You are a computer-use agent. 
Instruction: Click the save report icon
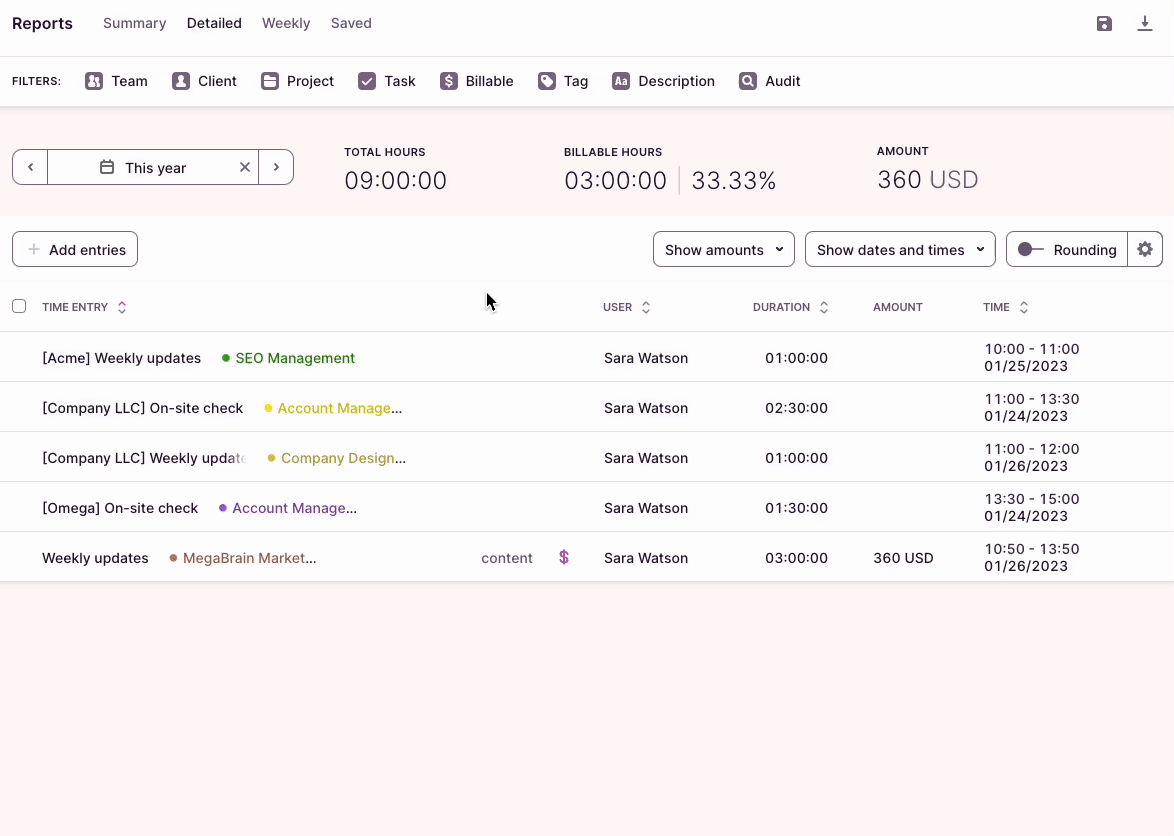[1104, 24]
